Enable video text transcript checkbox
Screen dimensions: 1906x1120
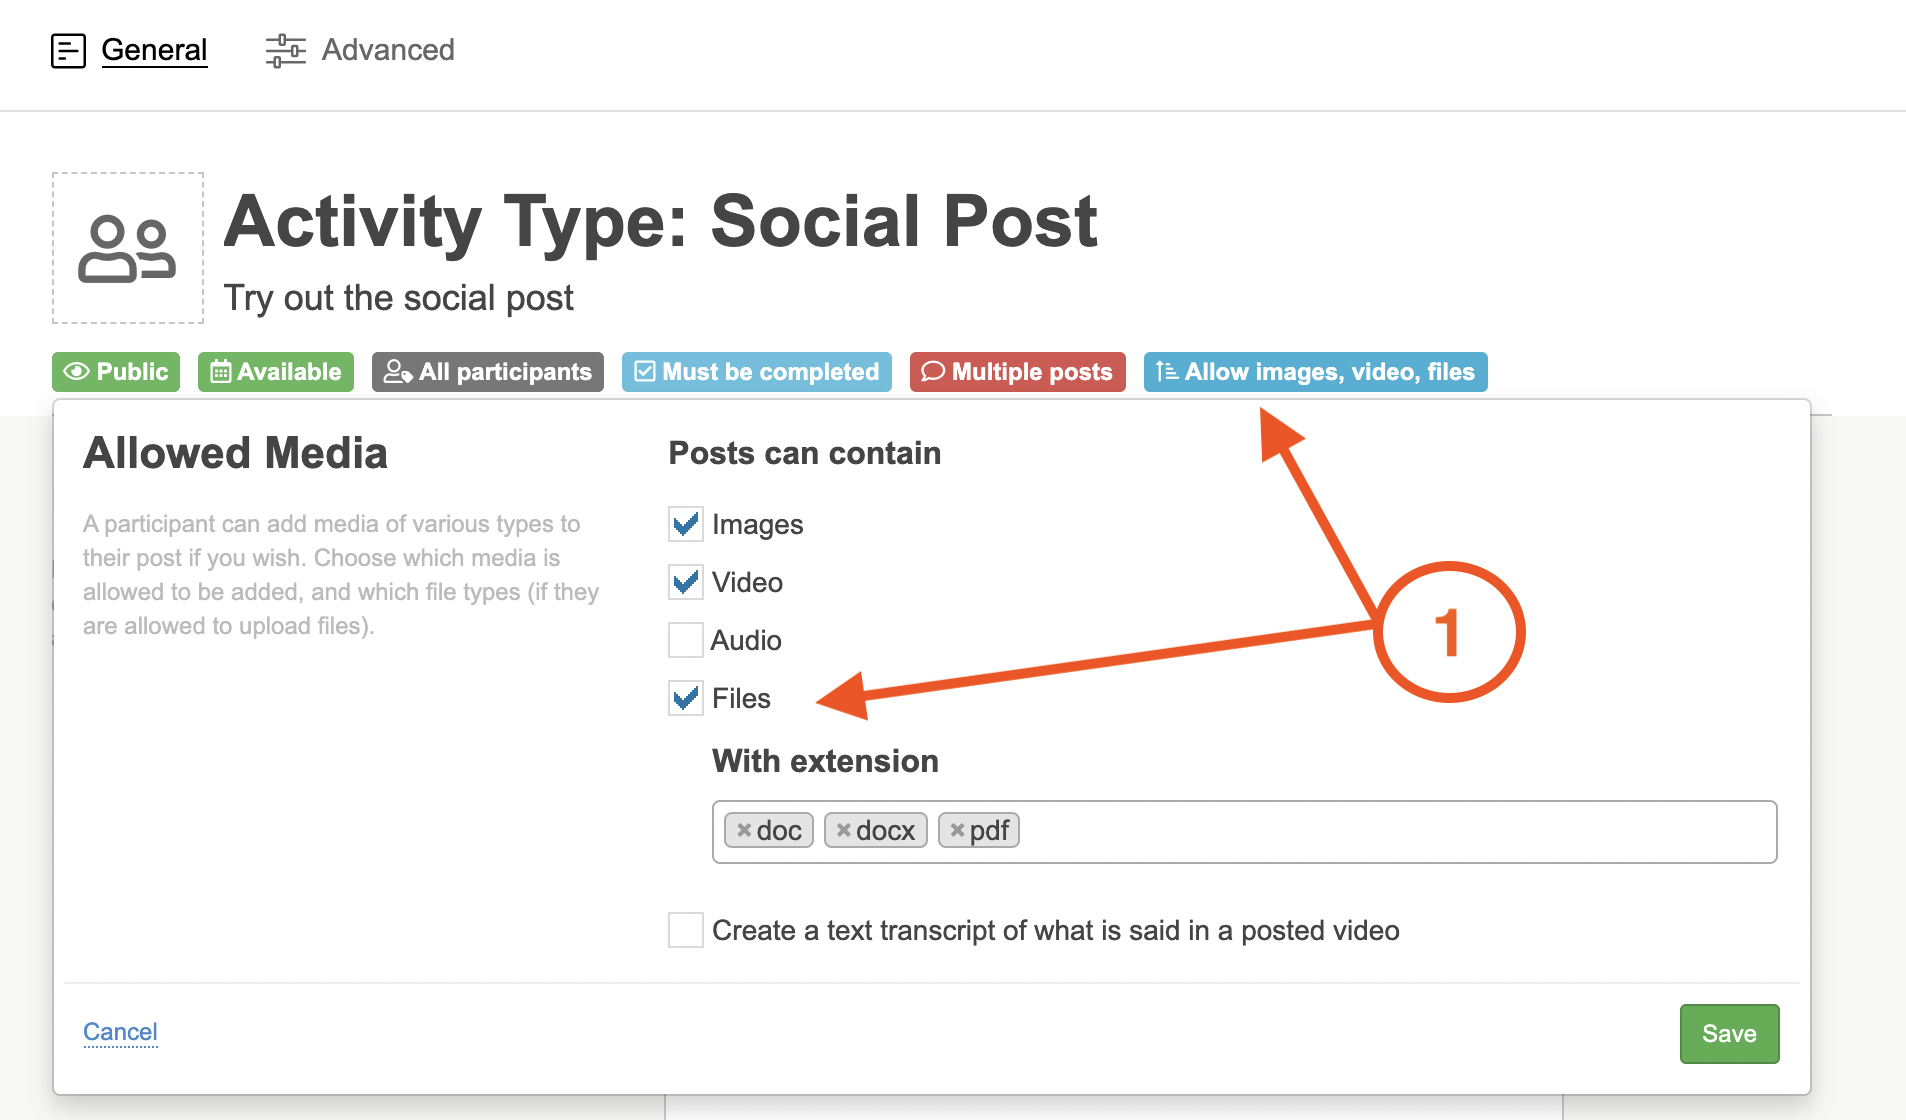click(686, 930)
